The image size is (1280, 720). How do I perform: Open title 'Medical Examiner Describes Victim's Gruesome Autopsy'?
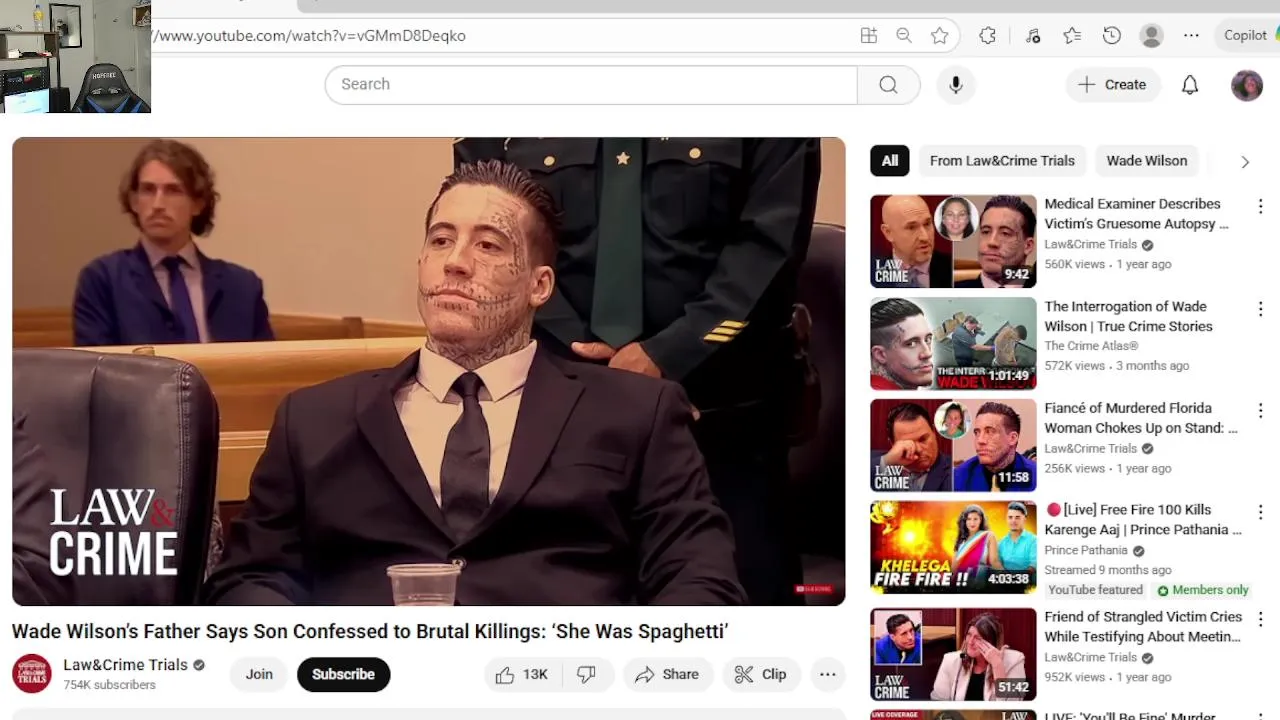pyautogui.click(x=1136, y=214)
